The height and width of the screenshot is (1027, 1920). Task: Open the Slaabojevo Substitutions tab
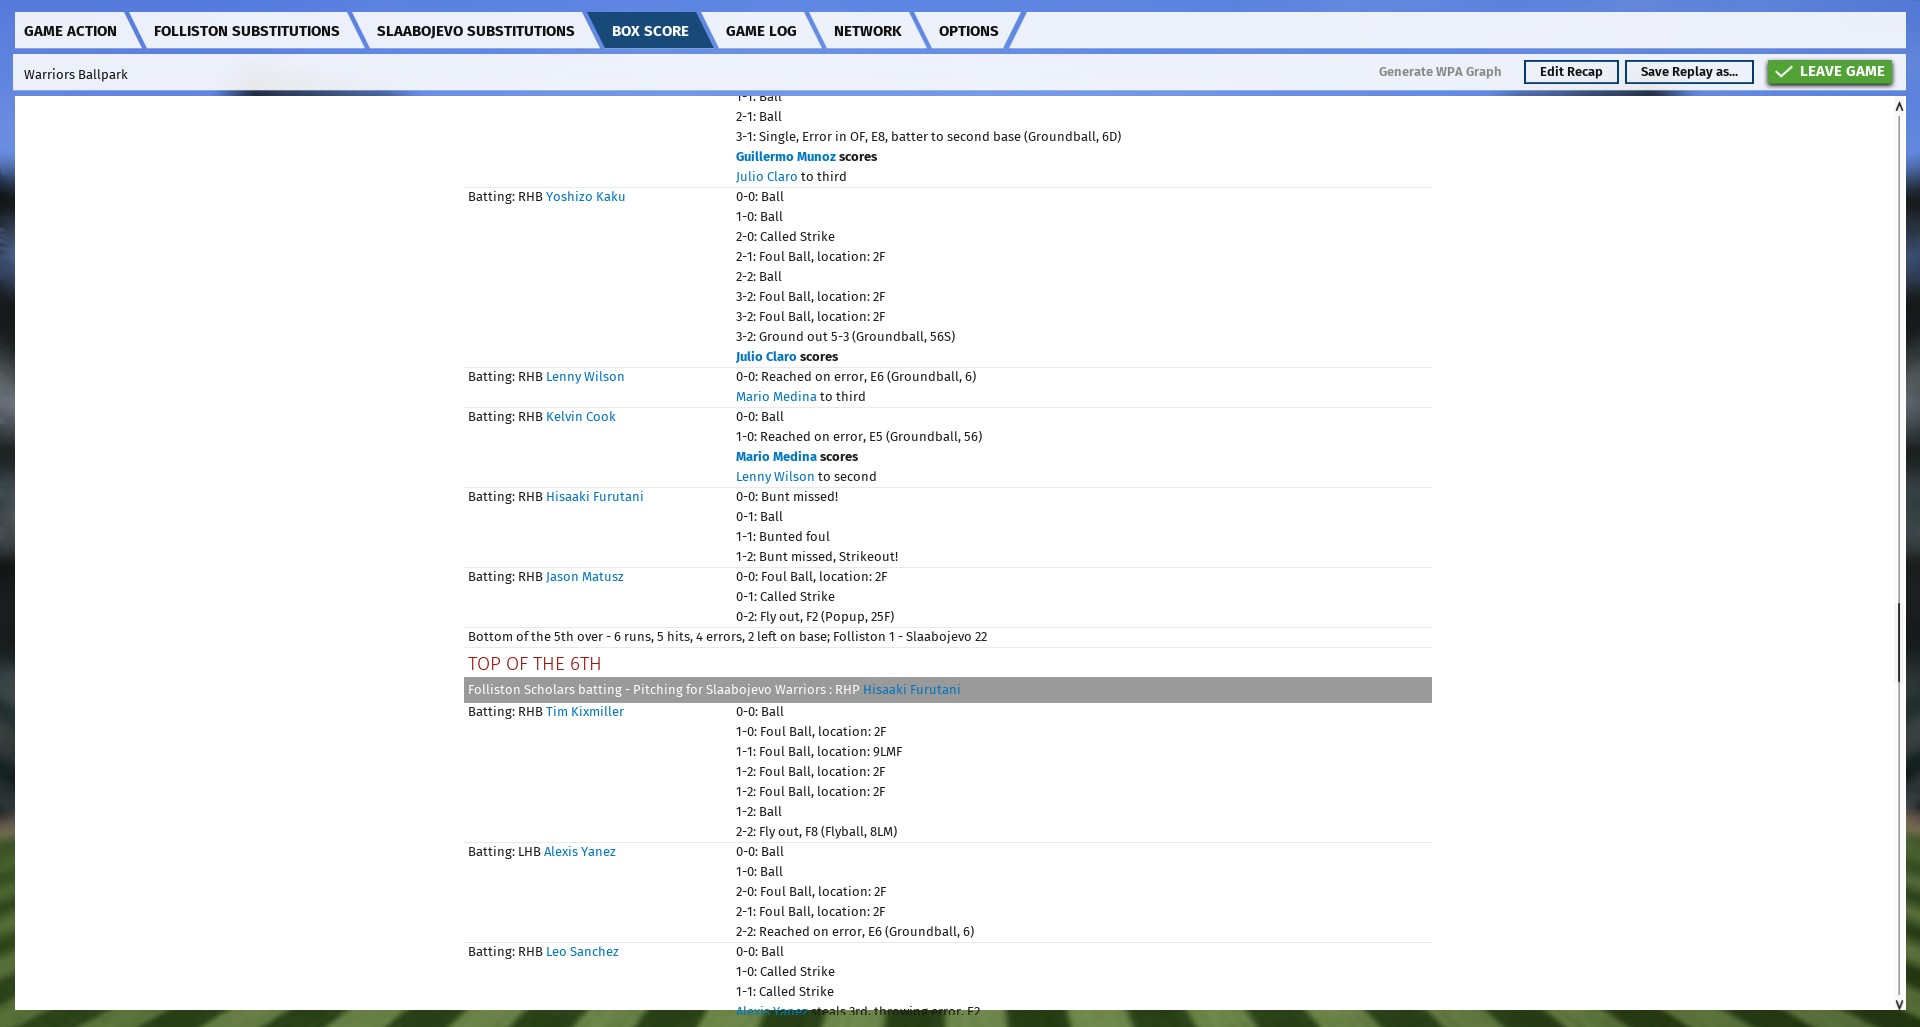pos(475,31)
